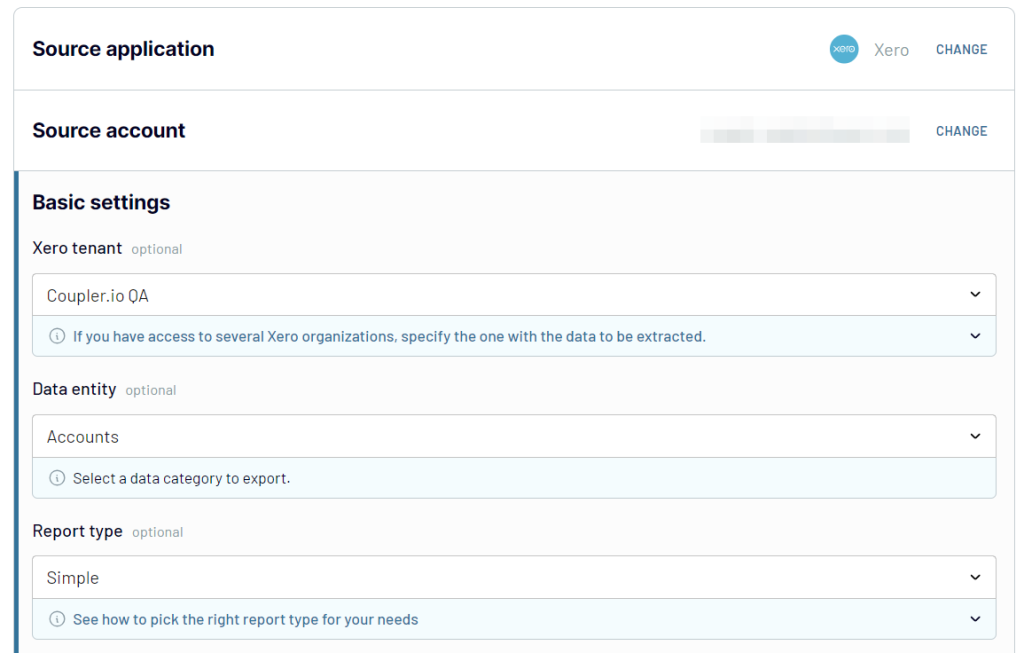Expand the Xero organizations hint chevron
This screenshot has width=1024, height=653.
point(975,336)
